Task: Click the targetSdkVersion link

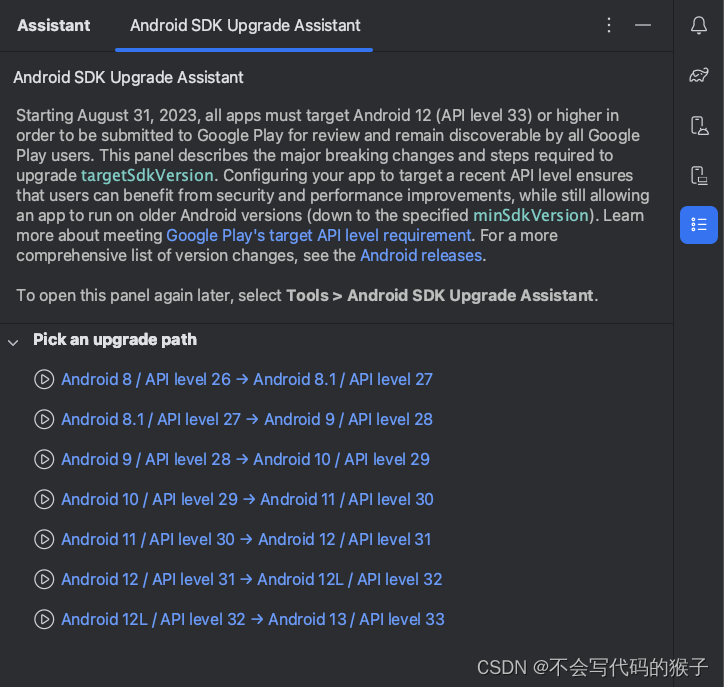Action: (x=147, y=176)
